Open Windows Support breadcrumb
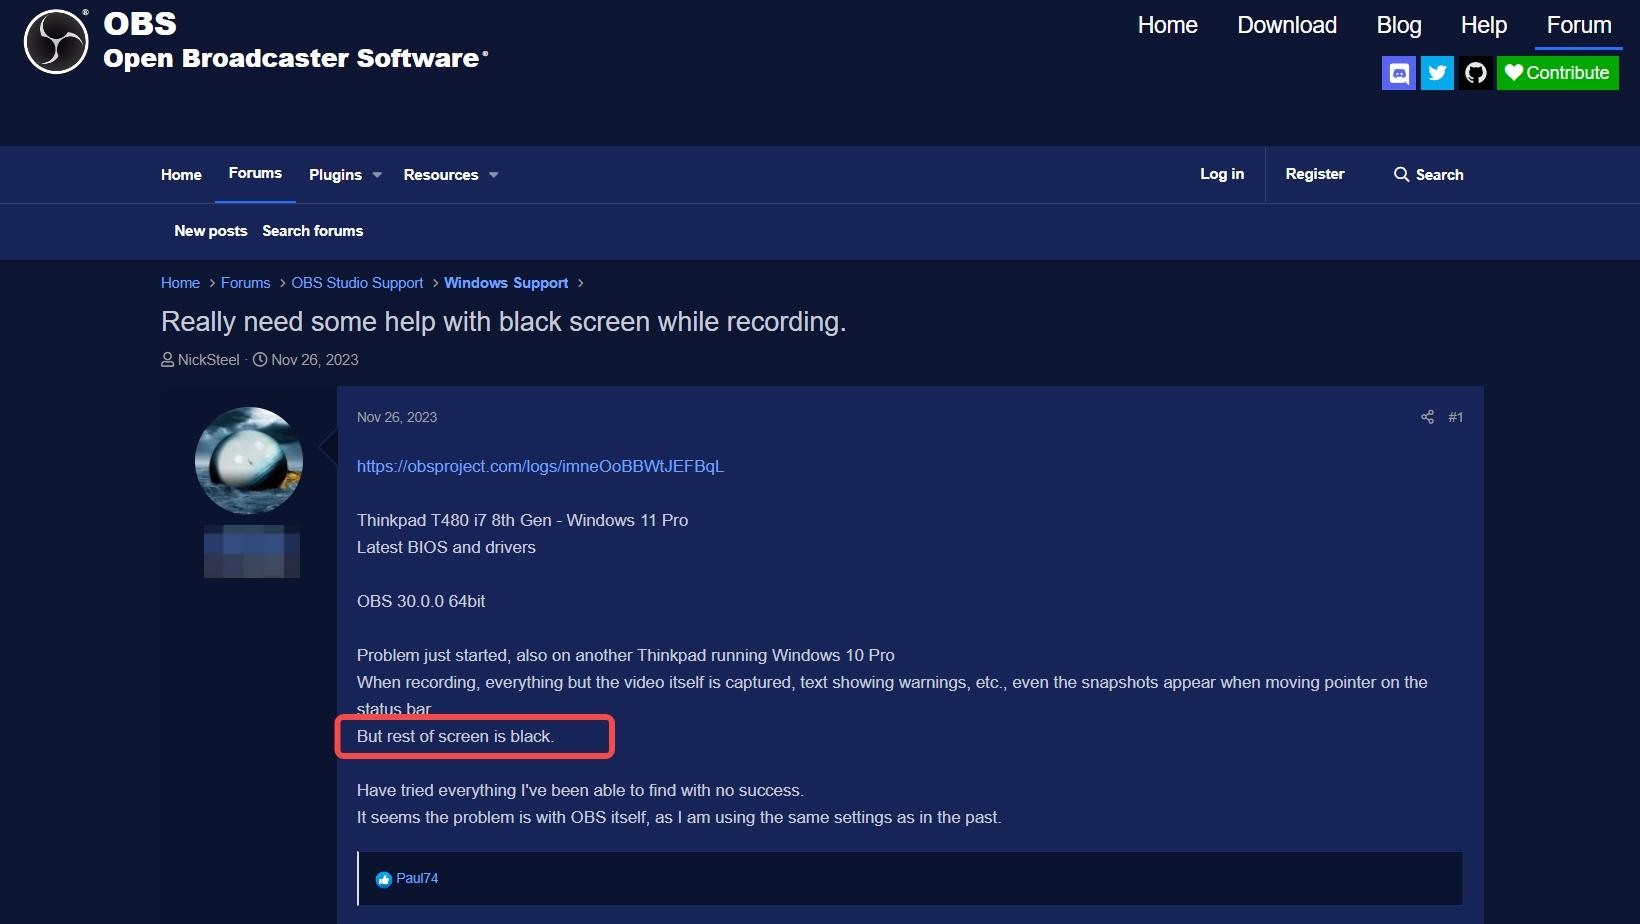This screenshot has width=1640, height=924. tap(506, 283)
